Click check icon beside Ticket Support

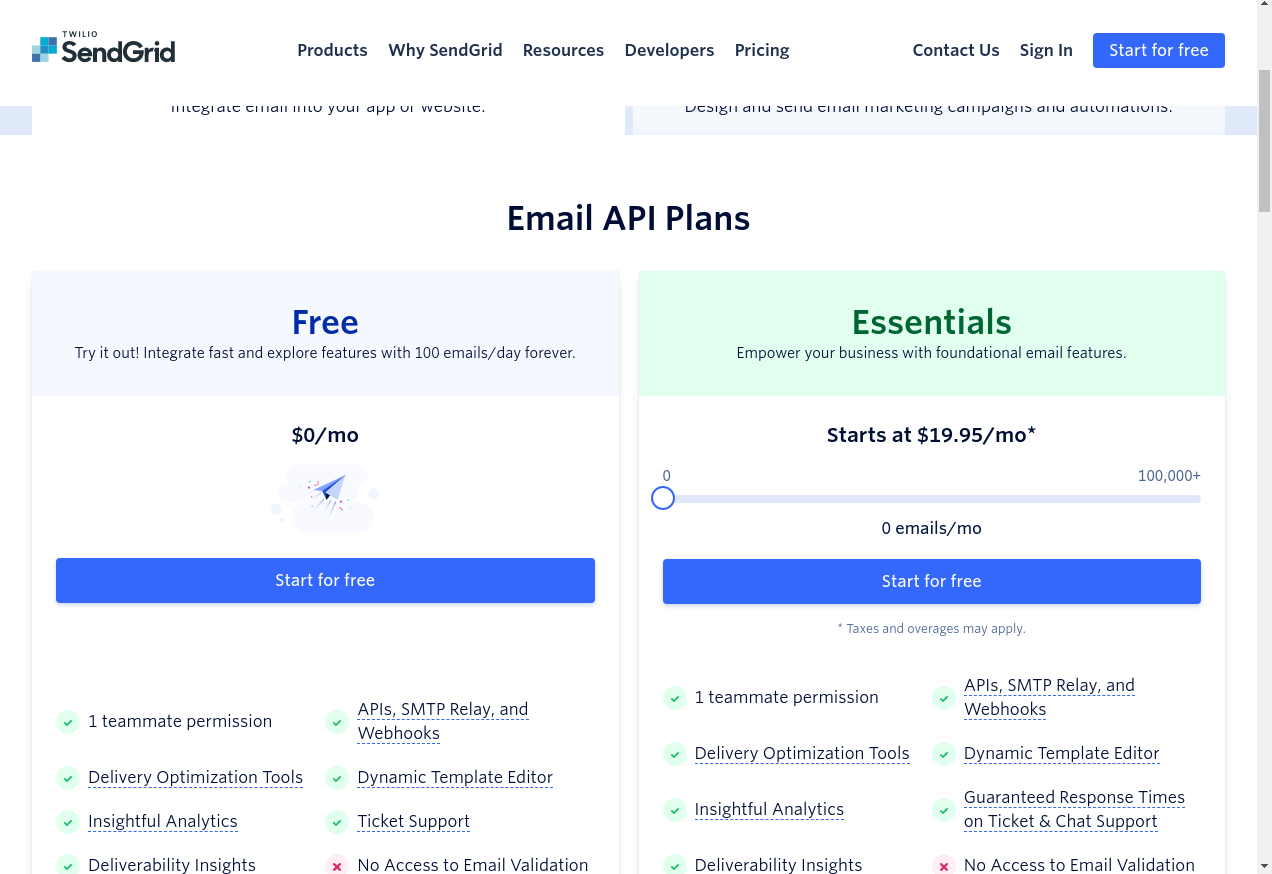337,822
